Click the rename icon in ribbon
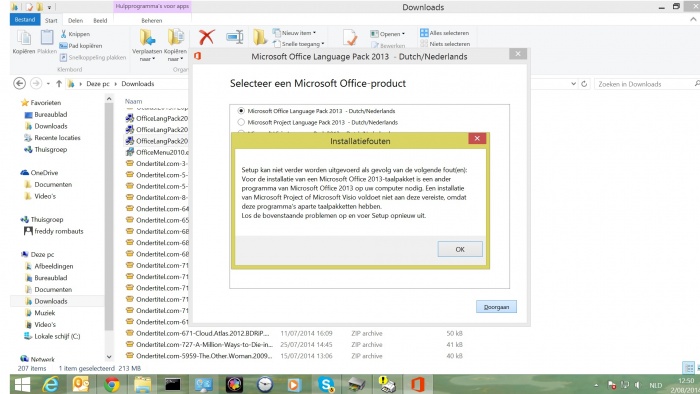The height and width of the screenshot is (394, 700). click(x=234, y=37)
